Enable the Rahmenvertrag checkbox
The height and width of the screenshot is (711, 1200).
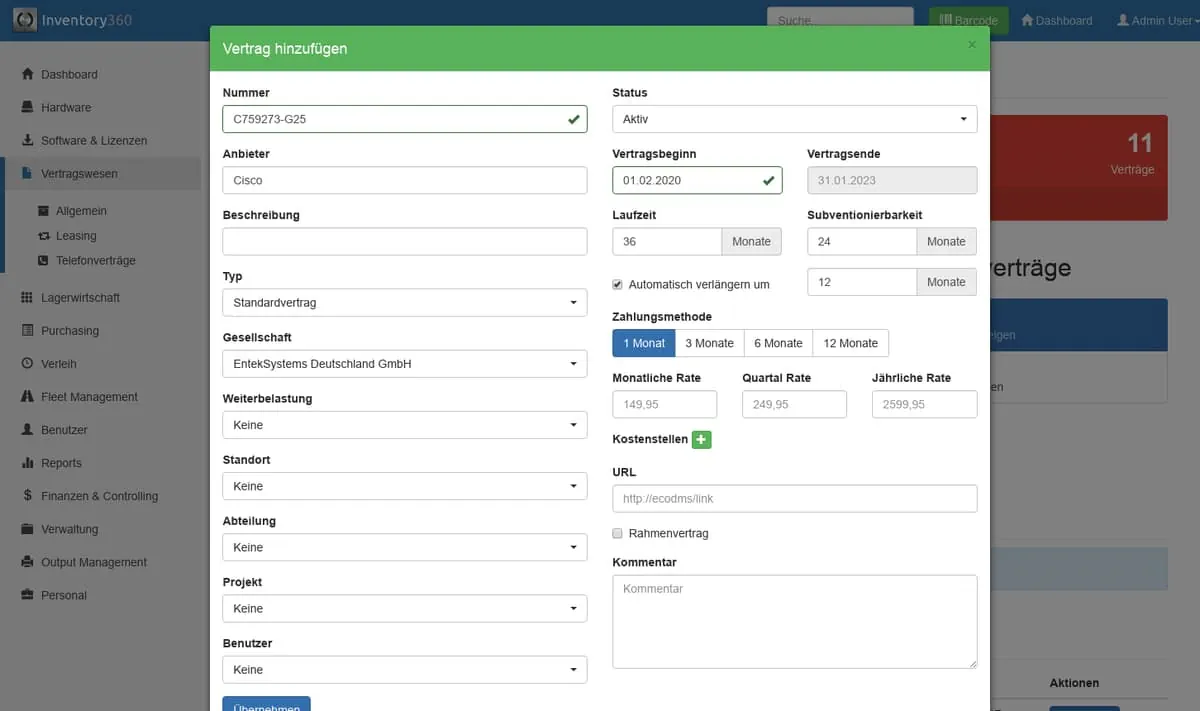pyautogui.click(x=618, y=534)
